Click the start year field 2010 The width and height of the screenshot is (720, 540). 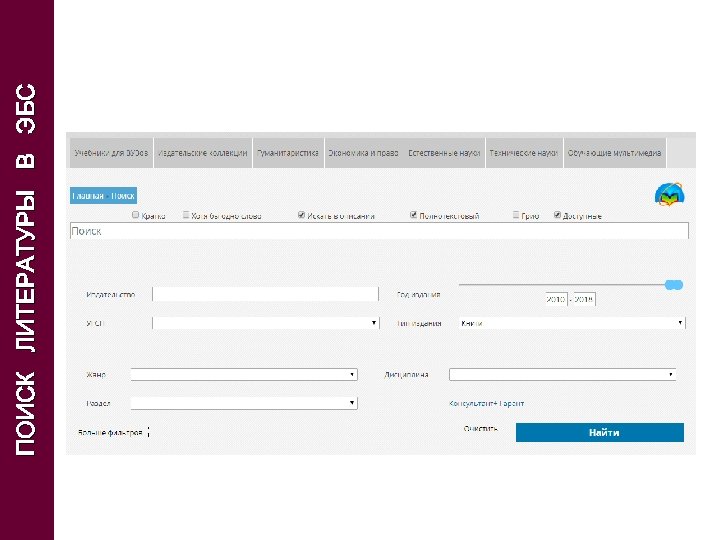[556, 299]
